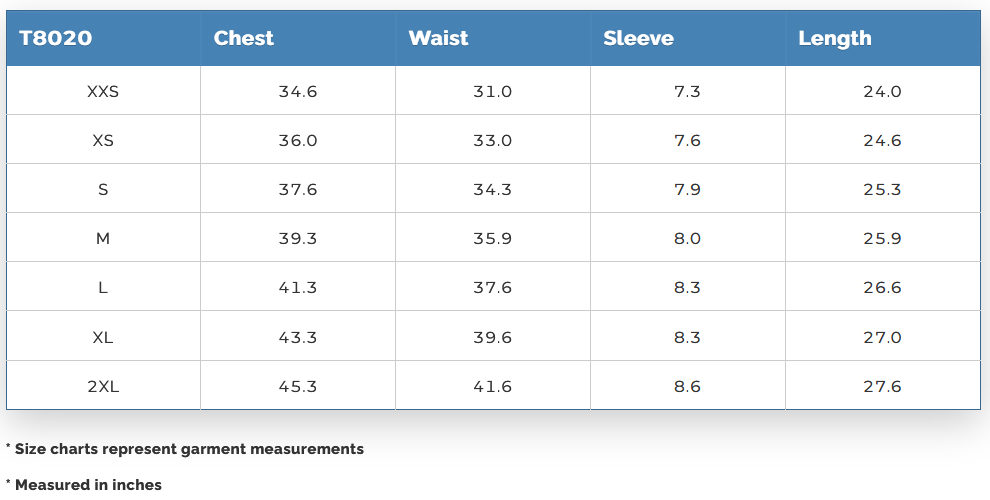Click sleeve value 8.6 for 2XL
990x500 pixels.
[688, 386]
